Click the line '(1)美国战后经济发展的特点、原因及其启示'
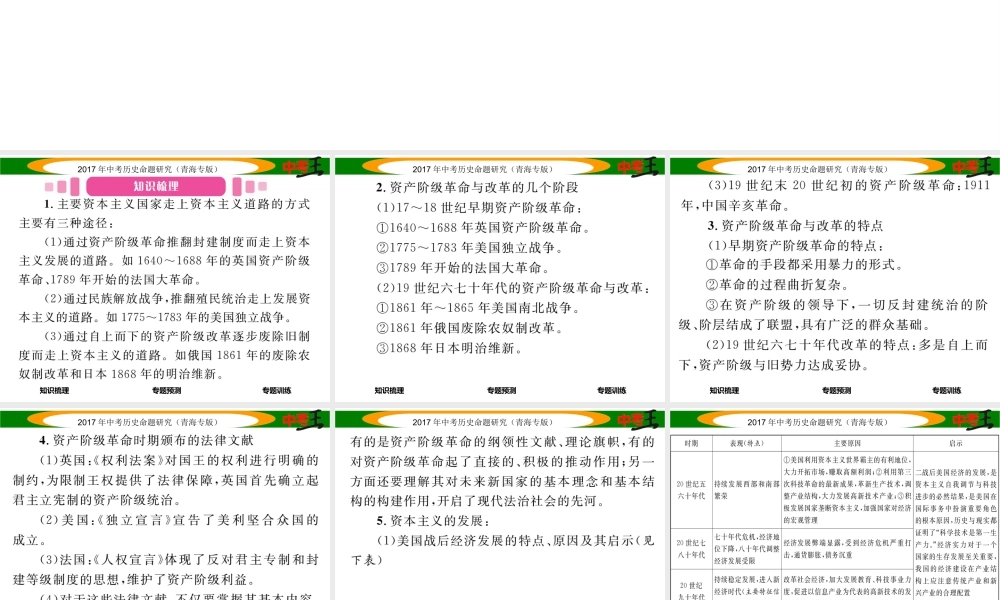This screenshot has width=1000, height=600. 515,541
